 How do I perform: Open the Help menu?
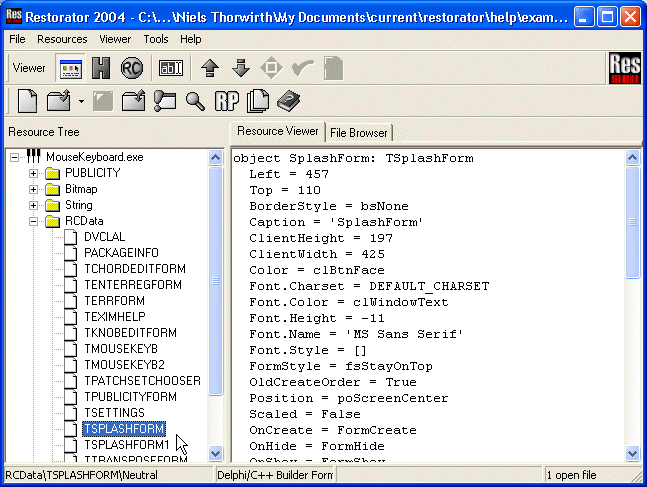191,39
